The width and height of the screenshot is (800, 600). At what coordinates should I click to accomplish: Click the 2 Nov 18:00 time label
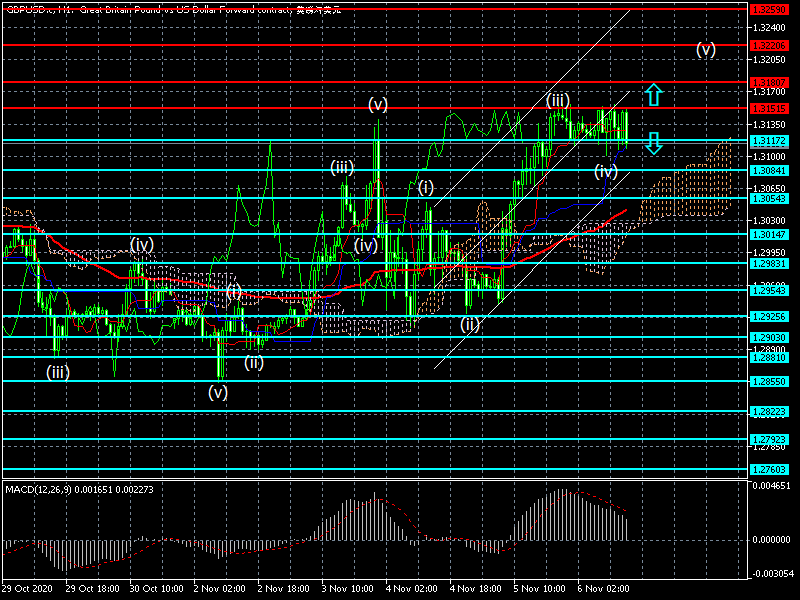pos(284,589)
